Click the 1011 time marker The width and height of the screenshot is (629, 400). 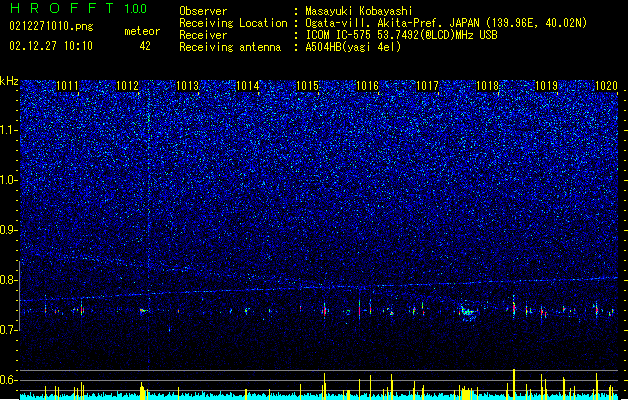click(67, 86)
